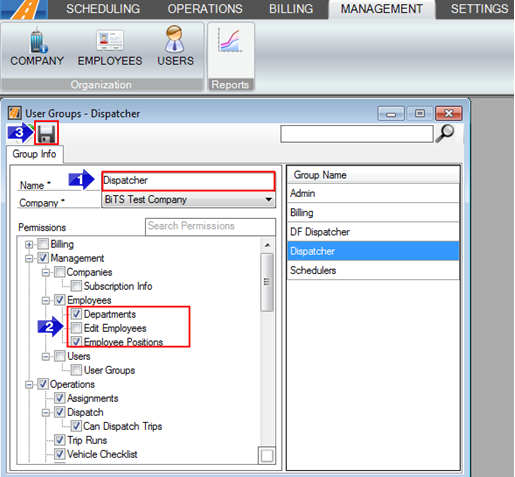Uncheck the Departments permission checkbox

(76, 314)
